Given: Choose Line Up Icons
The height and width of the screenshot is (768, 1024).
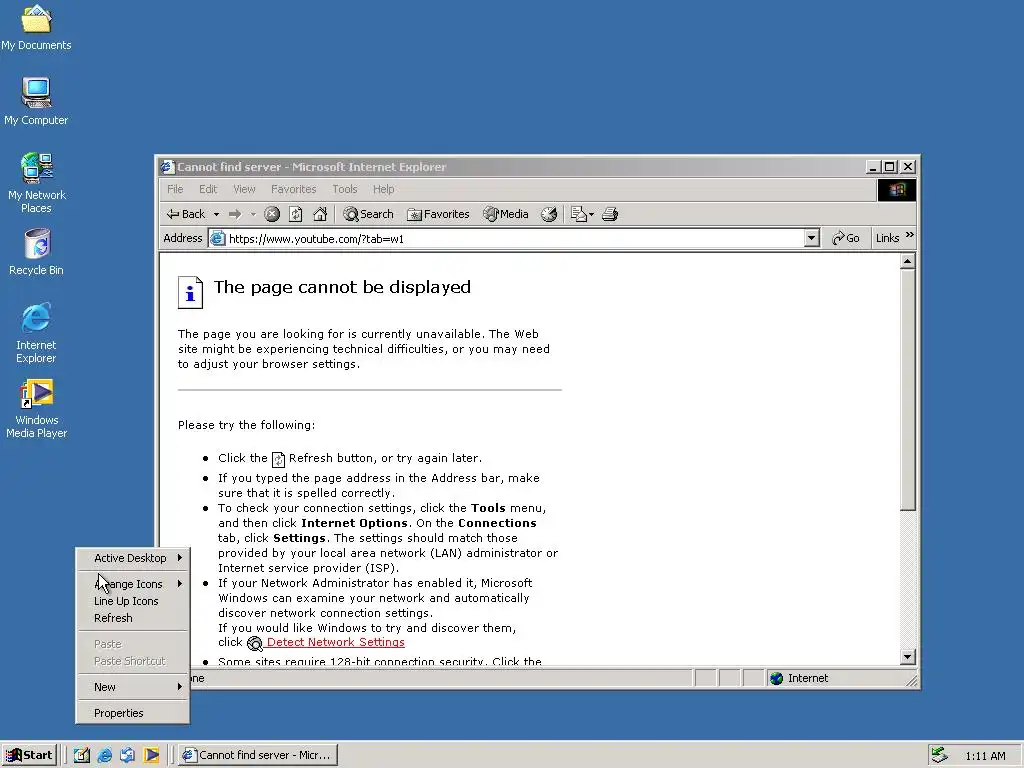Looking at the screenshot, I should [133, 601].
